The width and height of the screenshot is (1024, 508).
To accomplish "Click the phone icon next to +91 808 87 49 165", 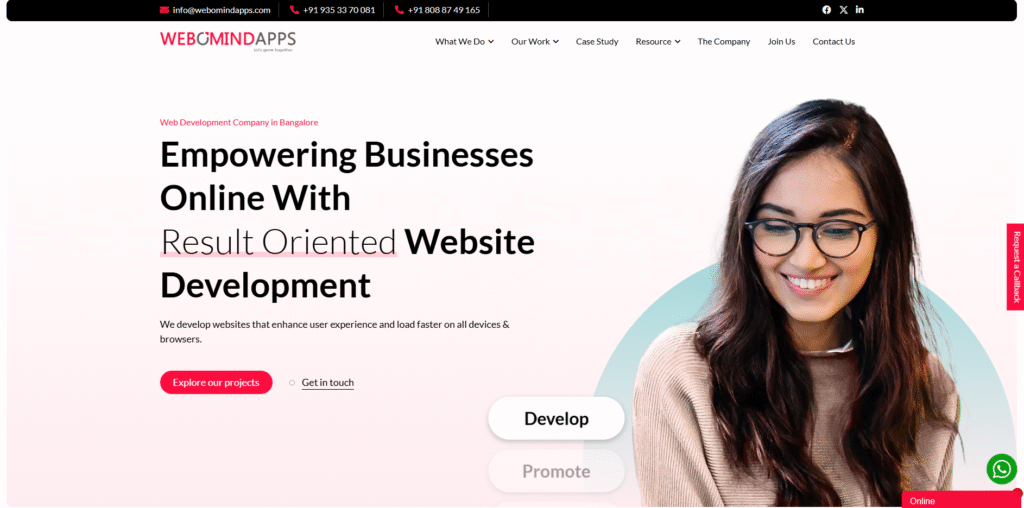I will [399, 10].
